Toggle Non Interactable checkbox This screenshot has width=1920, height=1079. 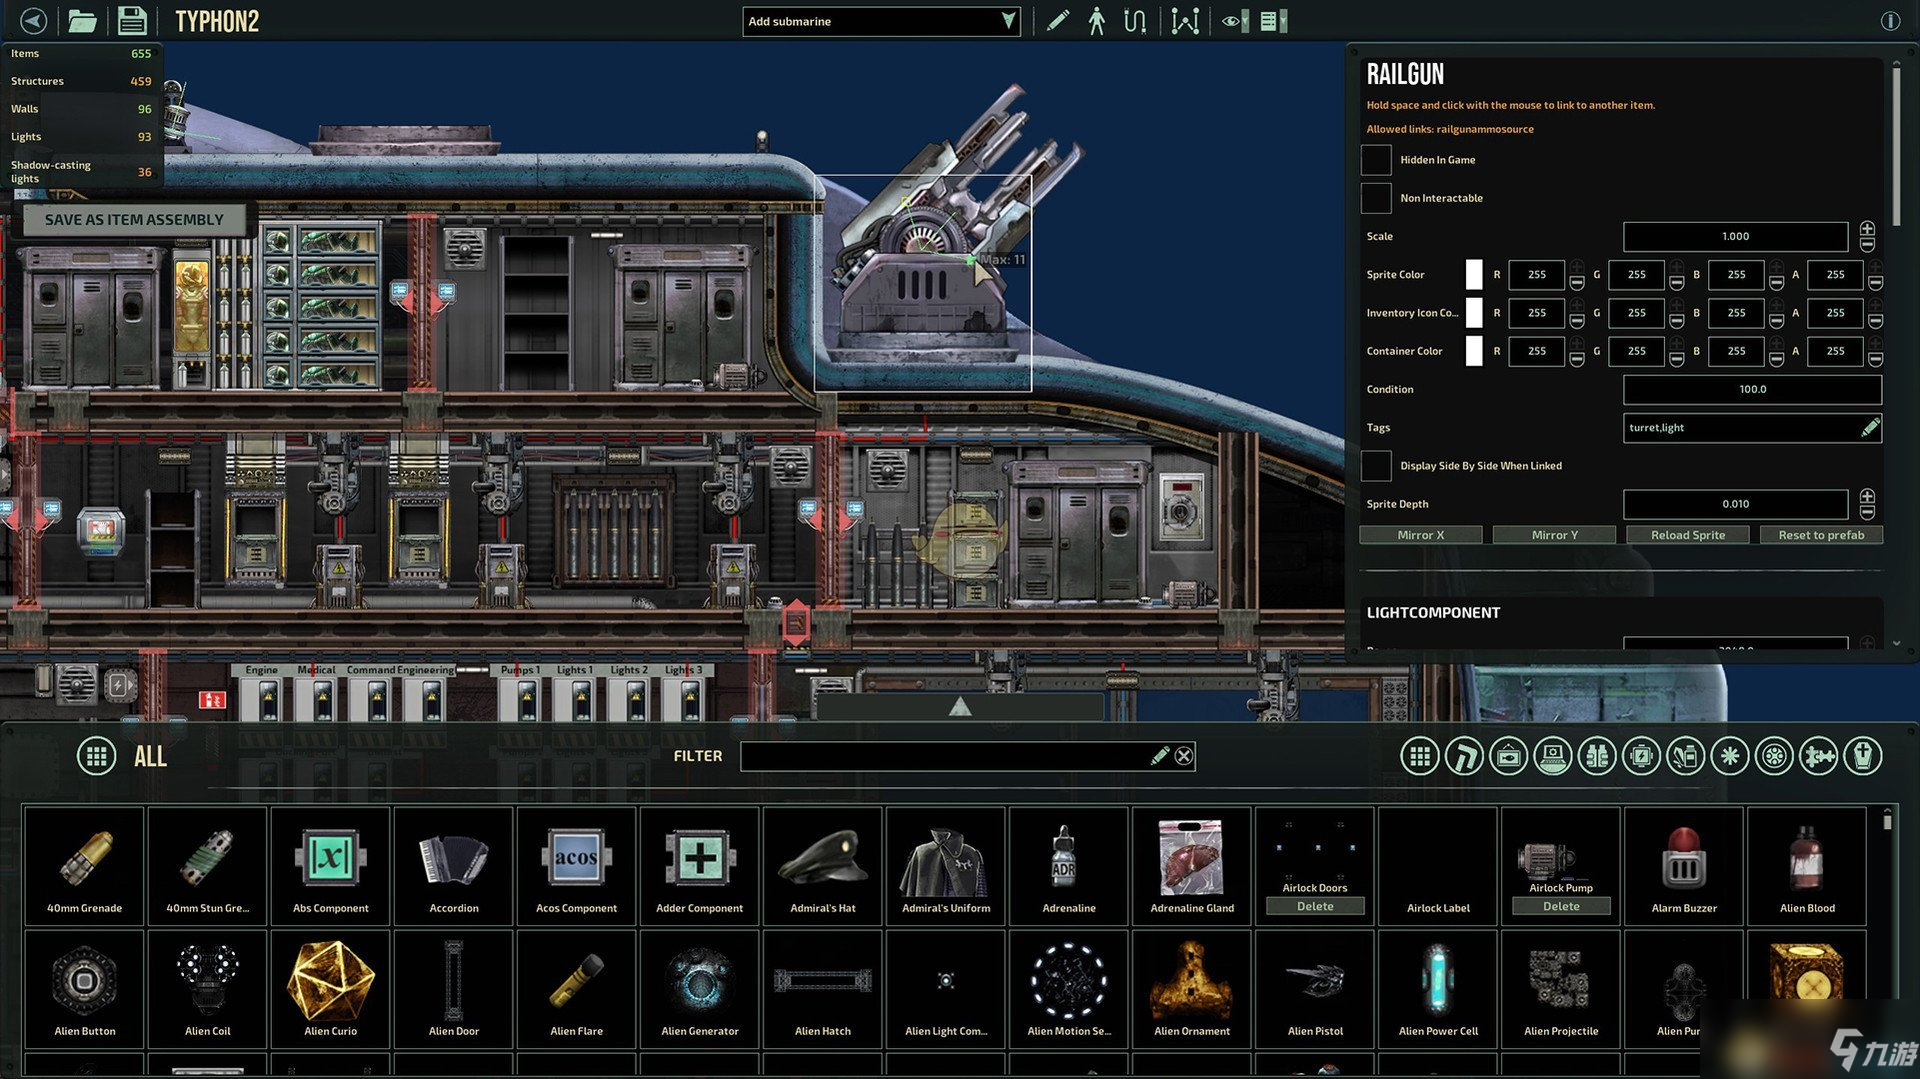pyautogui.click(x=1376, y=198)
